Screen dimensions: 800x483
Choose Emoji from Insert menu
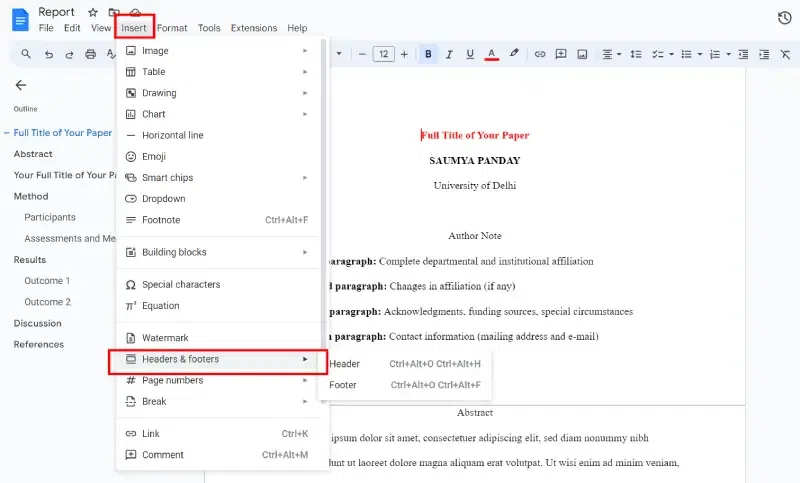(x=218, y=157)
